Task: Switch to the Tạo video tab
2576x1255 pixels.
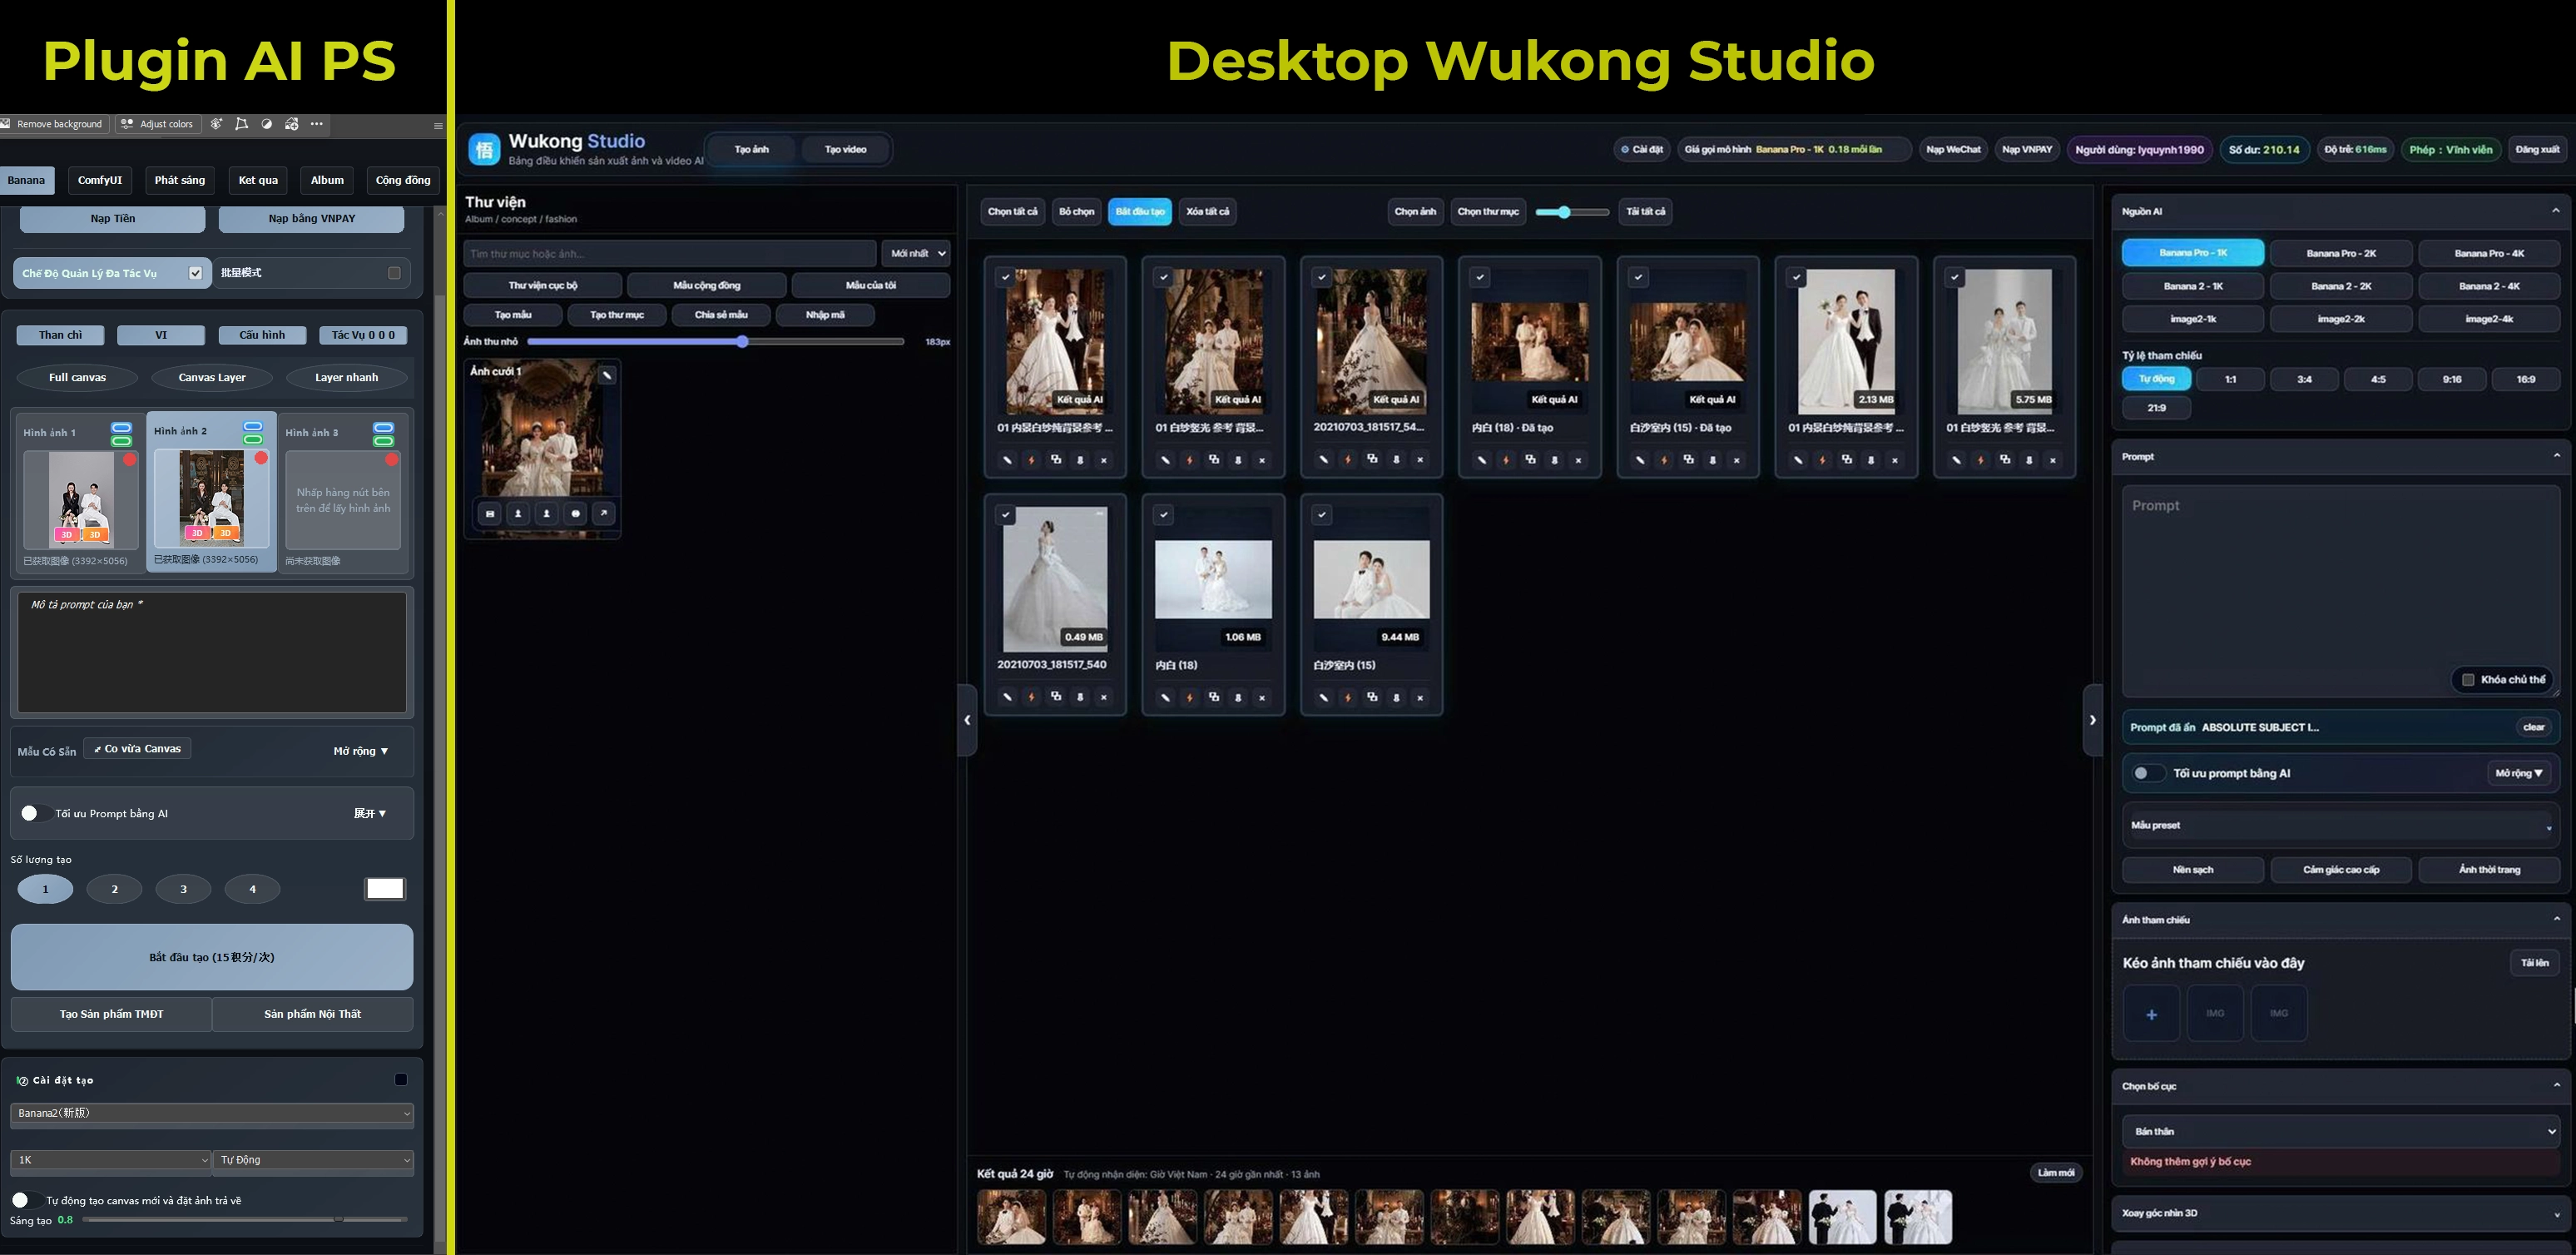Action: pyautogui.click(x=845, y=150)
